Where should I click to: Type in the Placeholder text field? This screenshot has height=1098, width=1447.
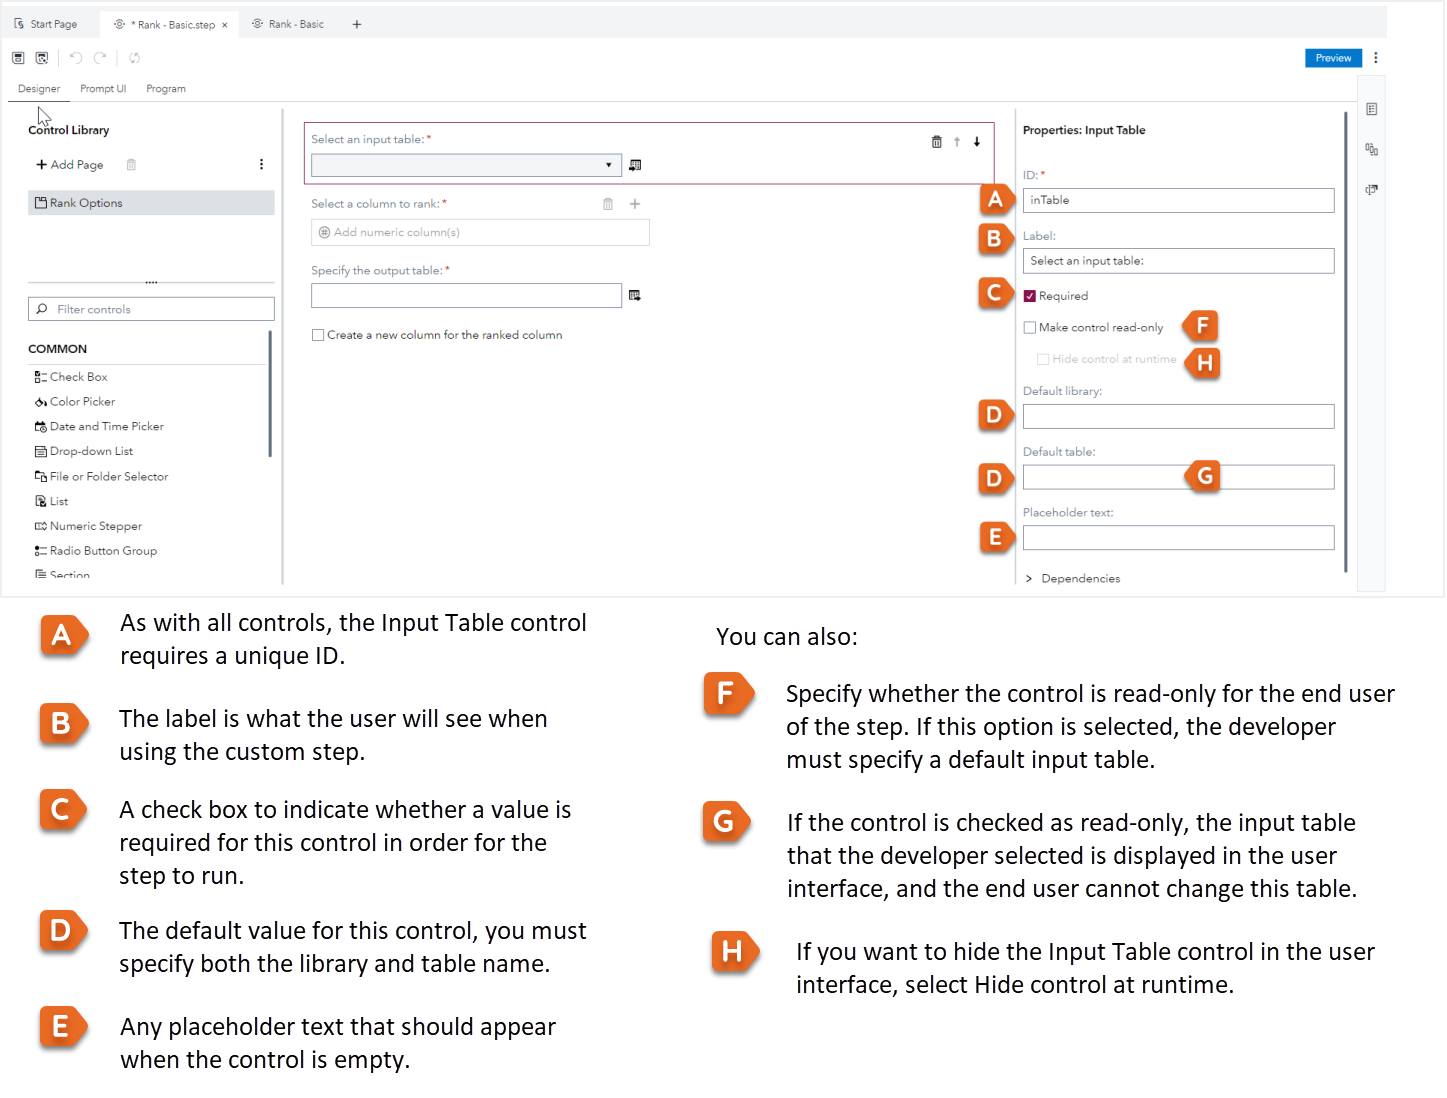[1178, 537]
